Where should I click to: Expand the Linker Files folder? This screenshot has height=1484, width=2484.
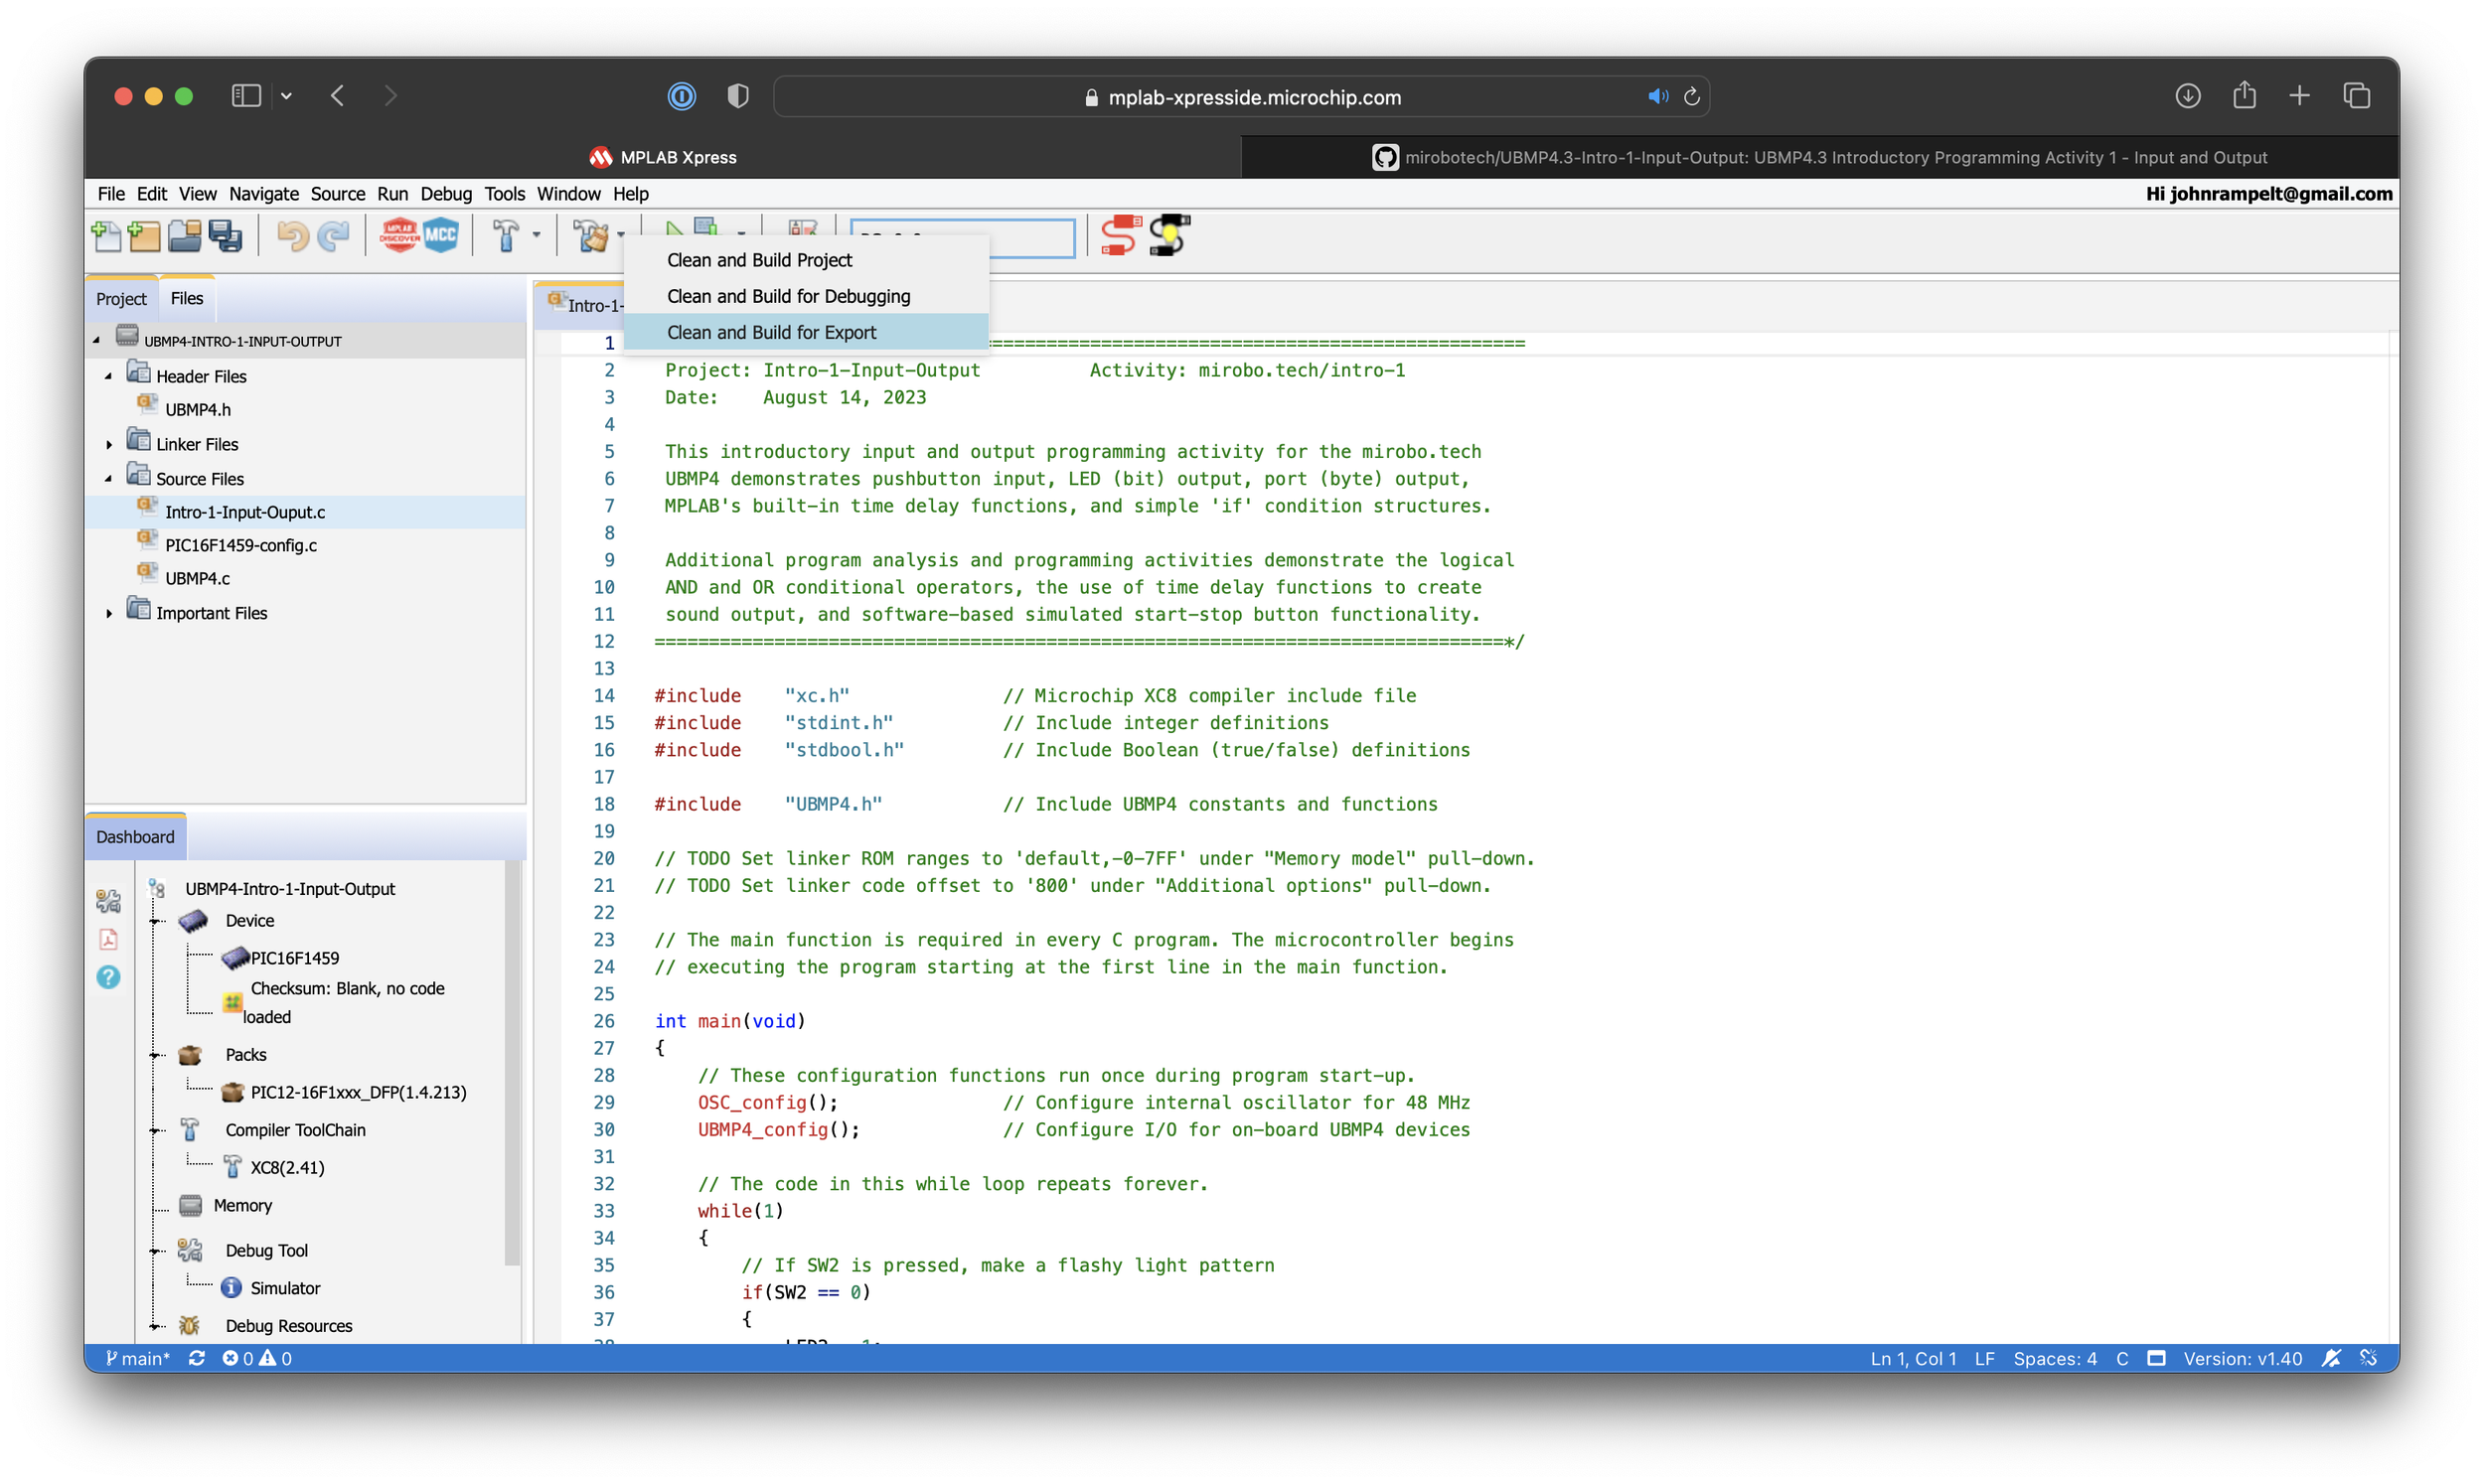click(109, 444)
